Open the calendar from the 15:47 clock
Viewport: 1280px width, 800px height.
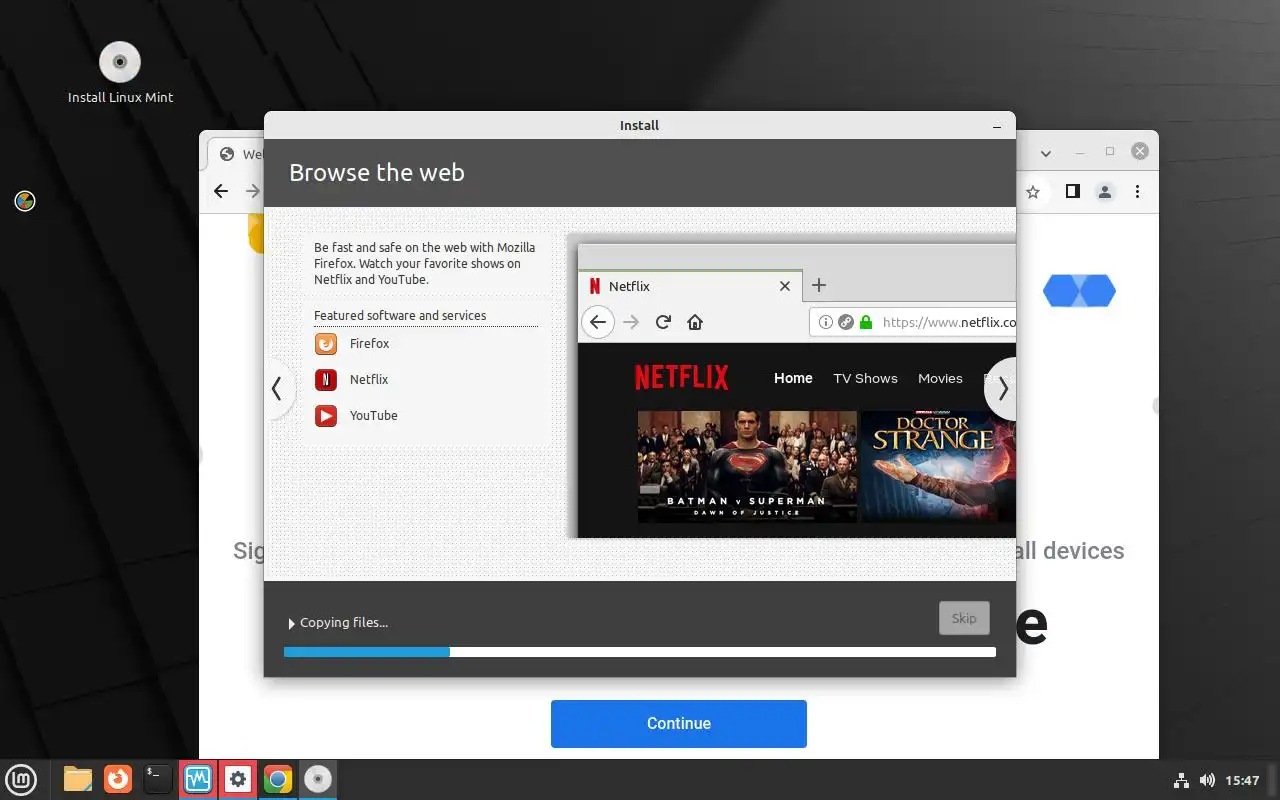click(x=1242, y=780)
